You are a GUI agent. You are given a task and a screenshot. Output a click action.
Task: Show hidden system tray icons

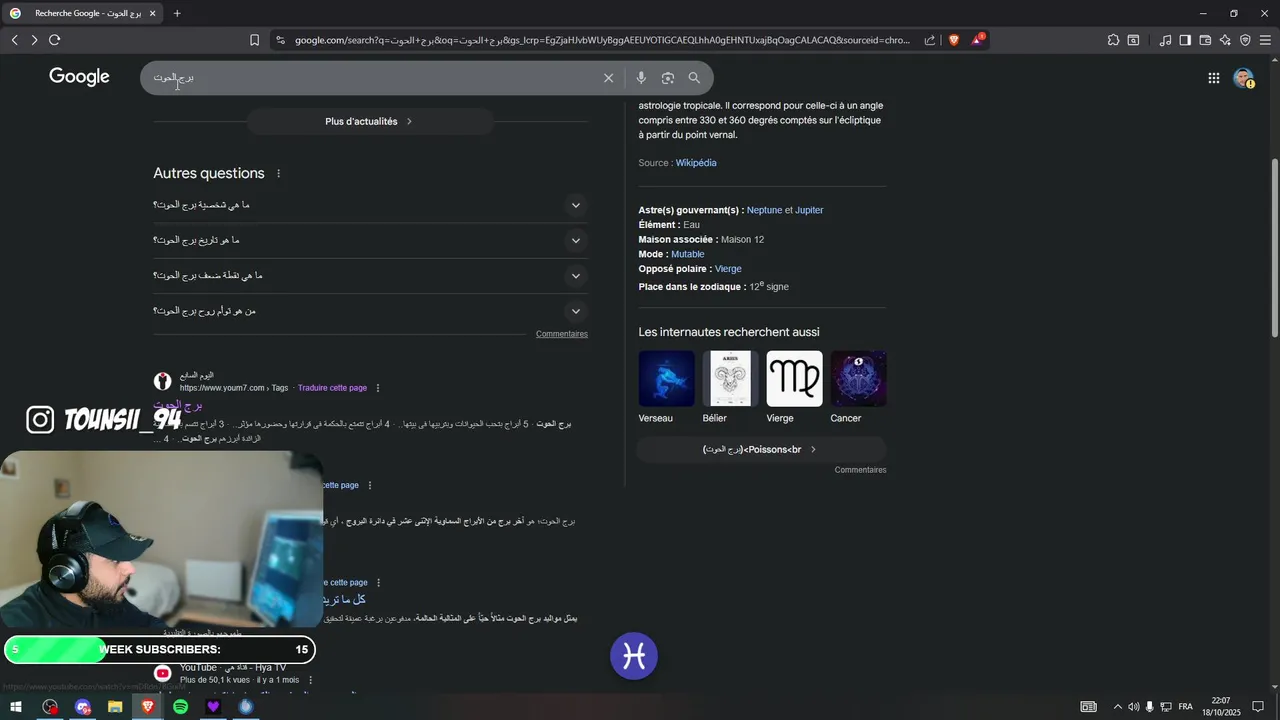(1117, 707)
